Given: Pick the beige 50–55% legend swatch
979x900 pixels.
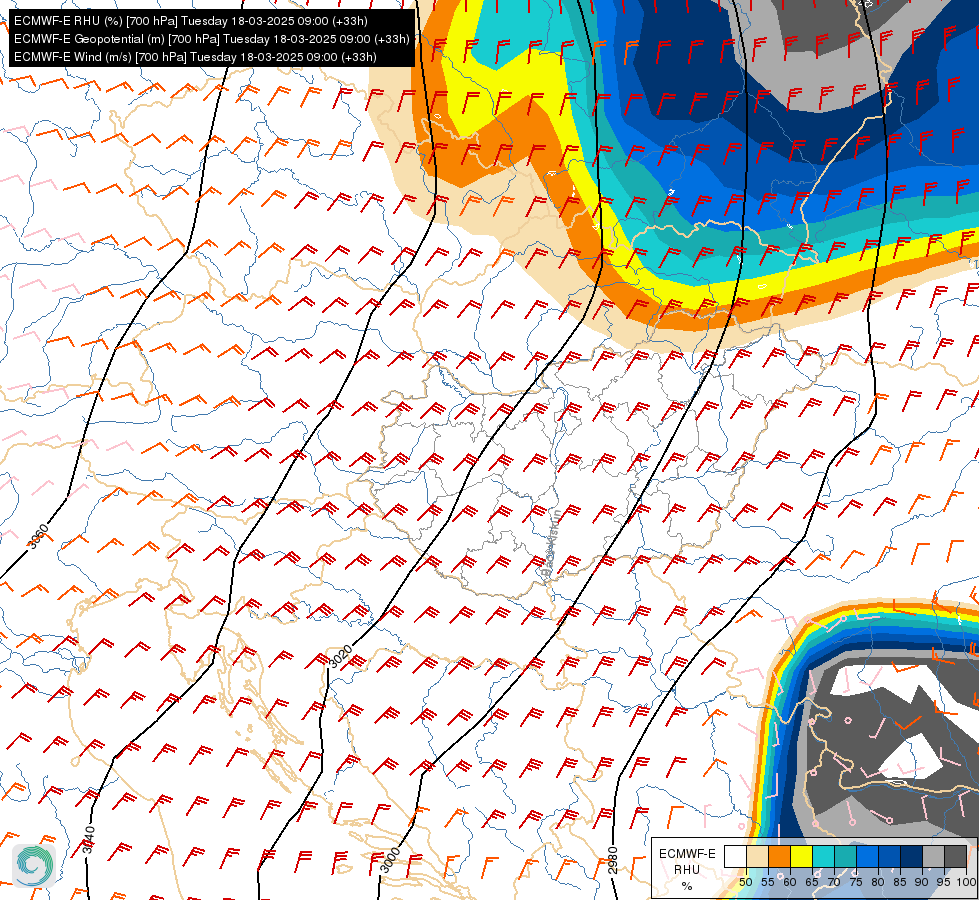Looking at the screenshot, I should pyautogui.click(x=757, y=856).
